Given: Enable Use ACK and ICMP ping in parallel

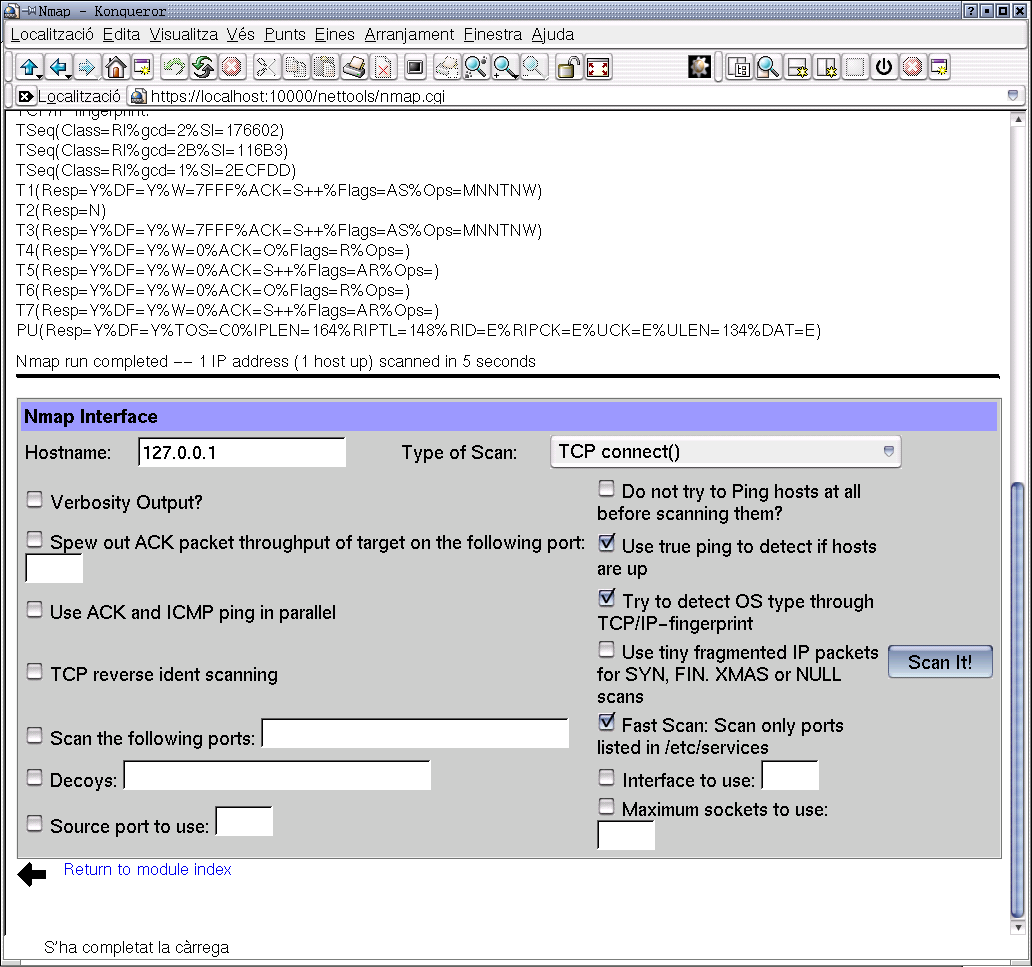Looking at the screenshot, I should [34, 610].
